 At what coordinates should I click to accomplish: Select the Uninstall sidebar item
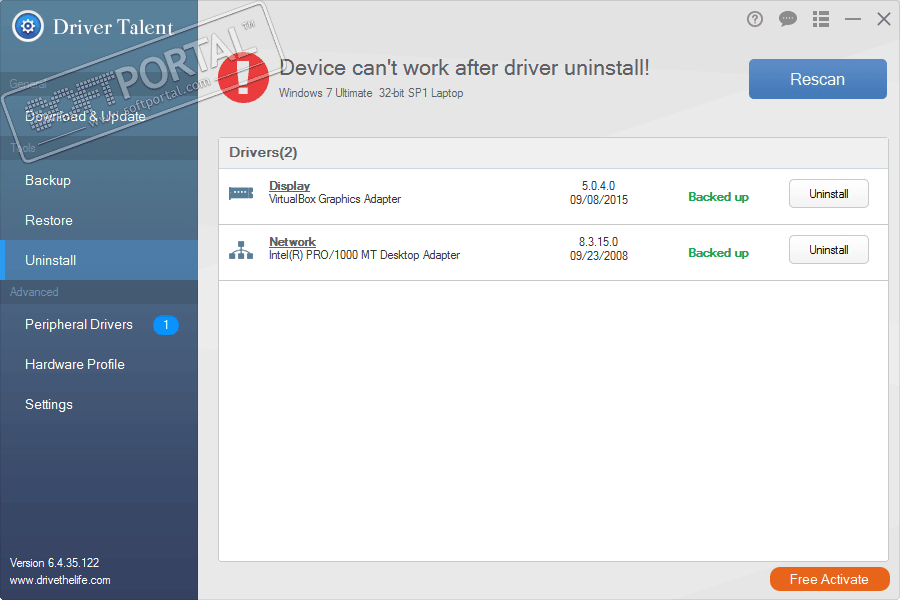pyautogui.click(x=99, y=260)
